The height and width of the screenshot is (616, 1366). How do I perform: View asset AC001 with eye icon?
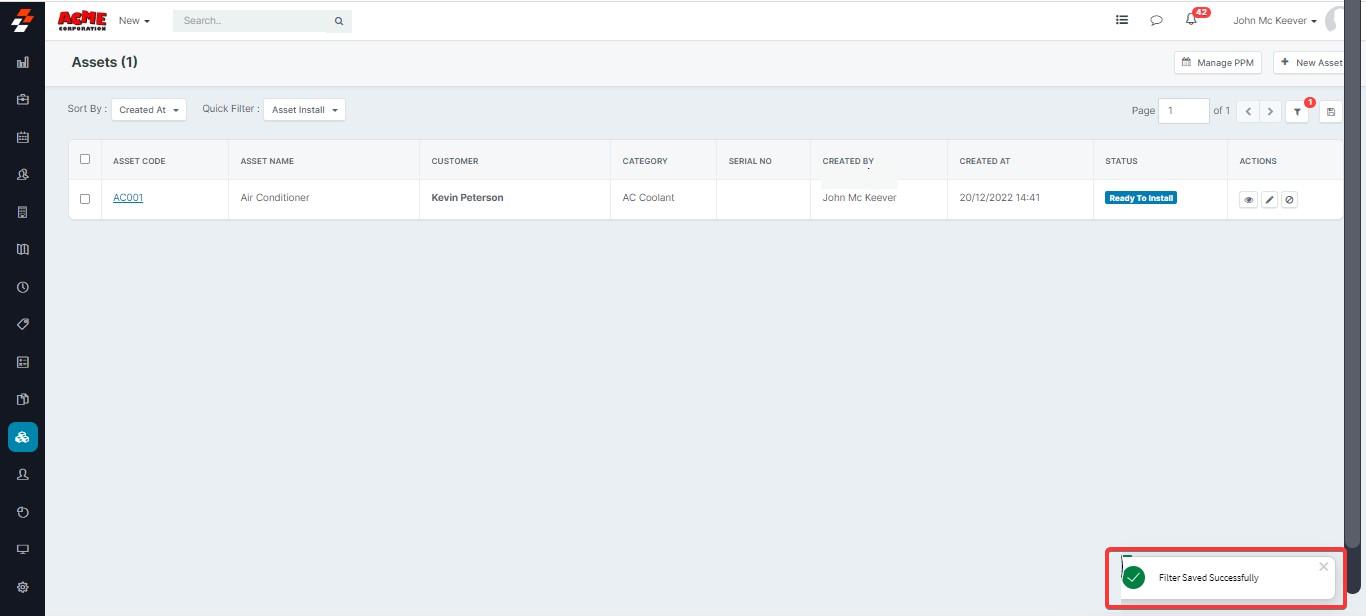pos(1248,200)
